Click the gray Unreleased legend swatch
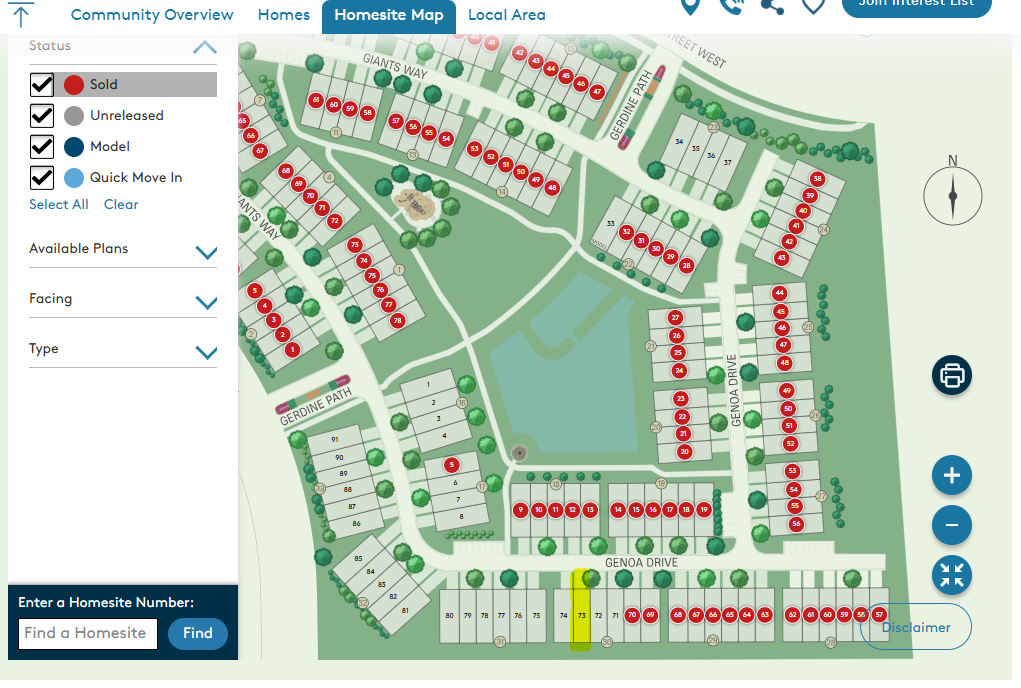This screenshot has width=1021, height=688. 74,116
